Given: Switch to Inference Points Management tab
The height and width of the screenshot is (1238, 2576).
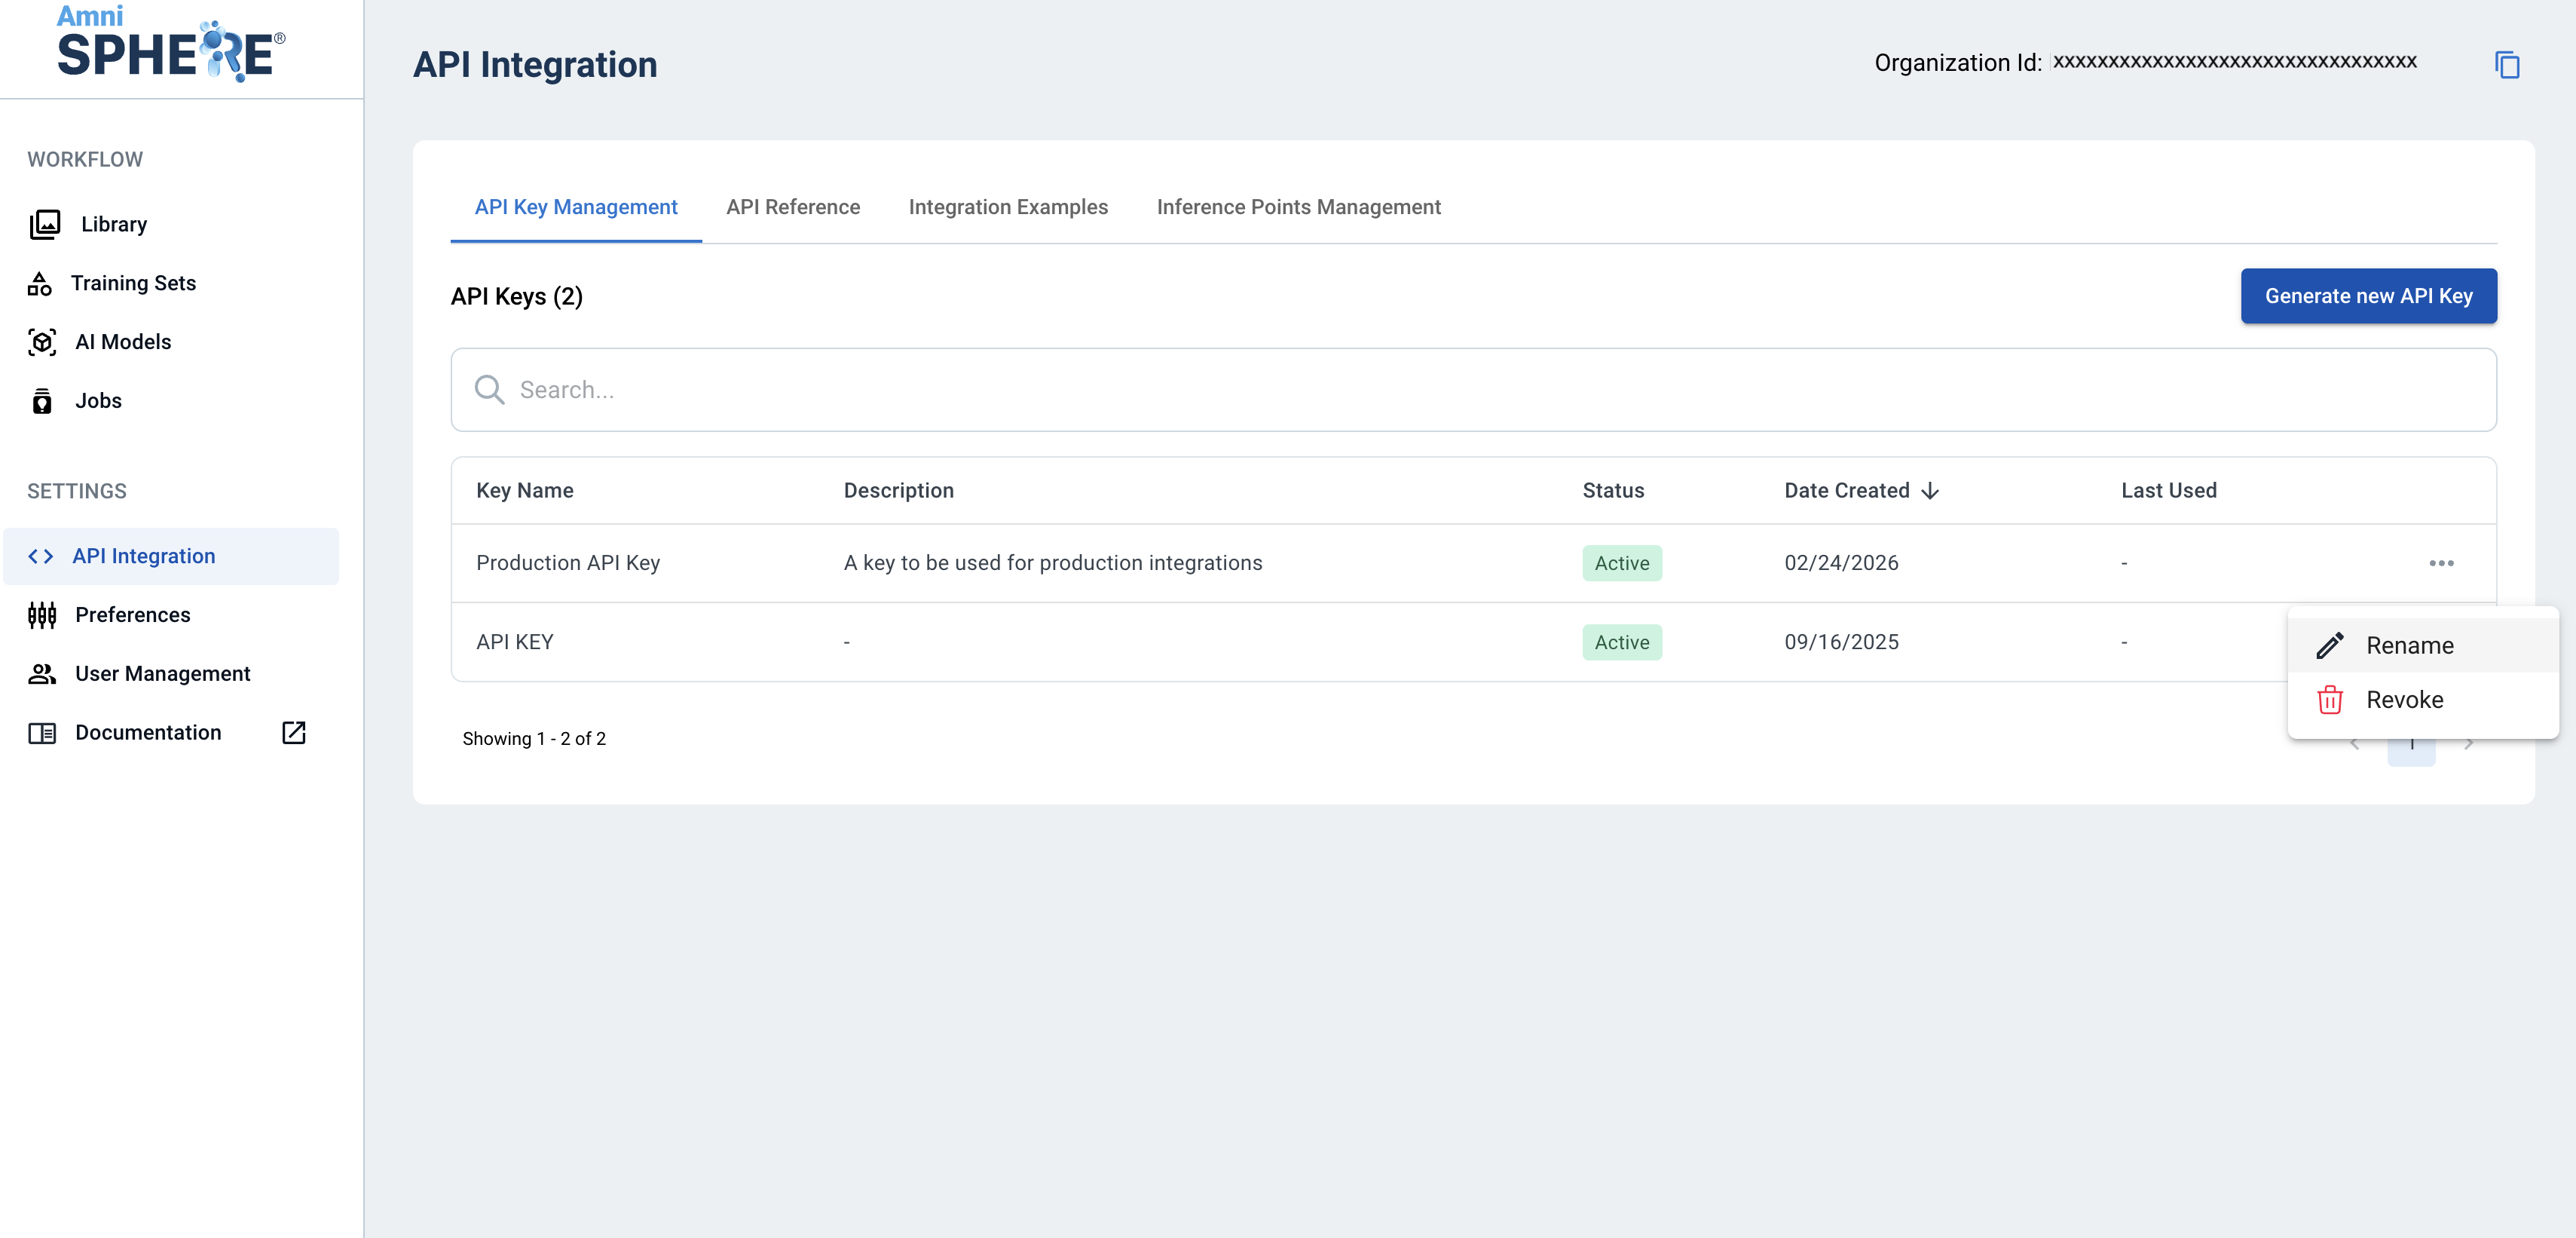Looking at the screenshot, I should pos(1298,207).
